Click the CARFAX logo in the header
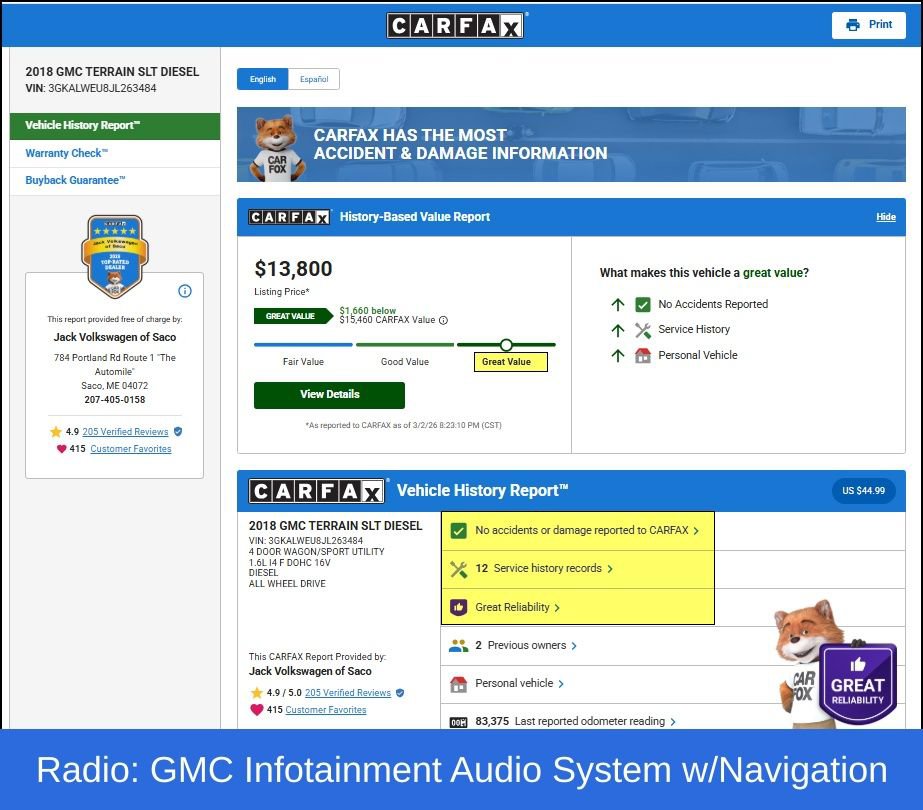Image resolution: width=923 pixels, height=810 pixels. click(455, 25)
